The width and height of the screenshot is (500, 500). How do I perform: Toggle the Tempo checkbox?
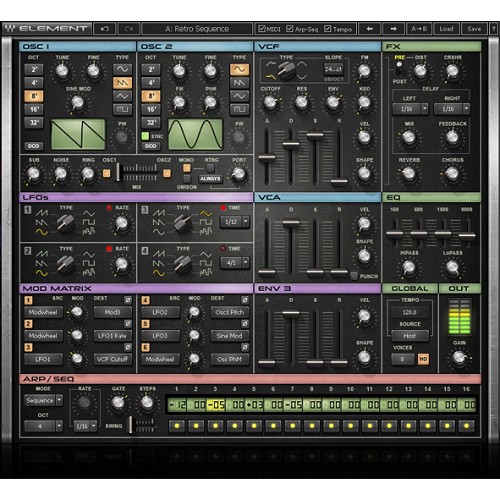(x=328, y=29)
